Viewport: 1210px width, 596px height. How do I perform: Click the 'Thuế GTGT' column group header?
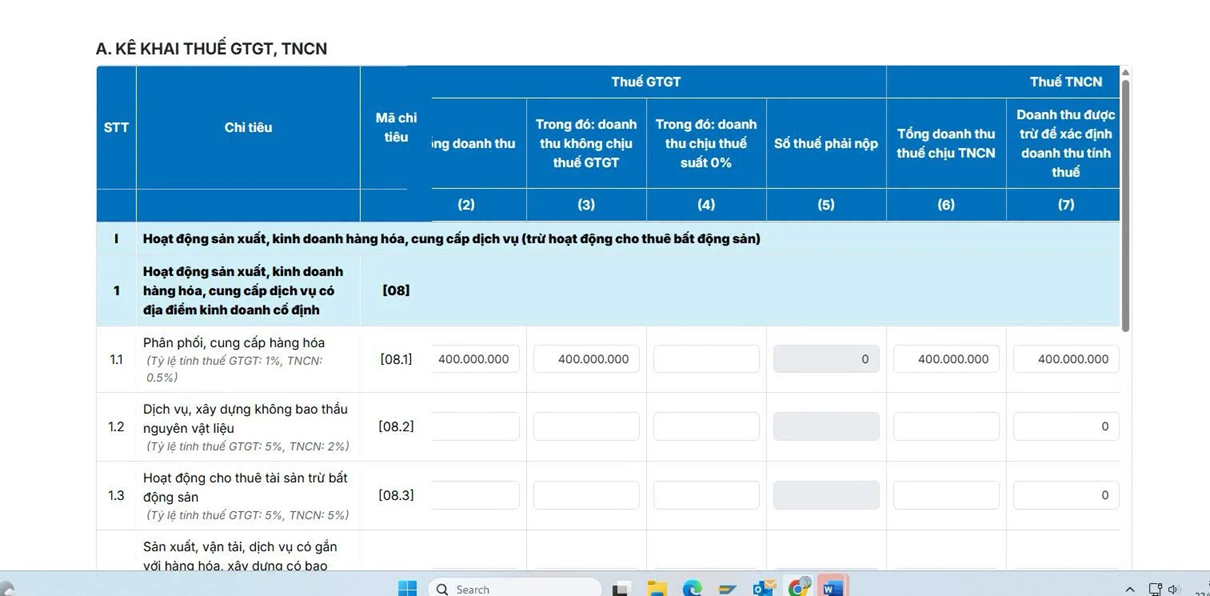click(646, 82)
